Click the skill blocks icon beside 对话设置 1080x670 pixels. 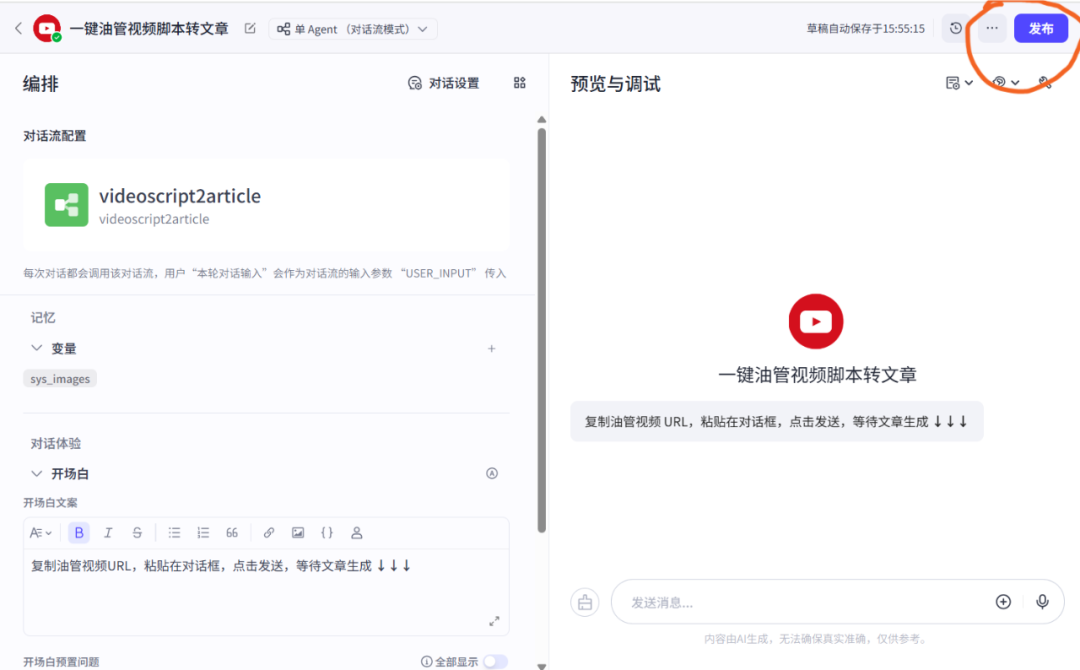click(x=519, y=83)
